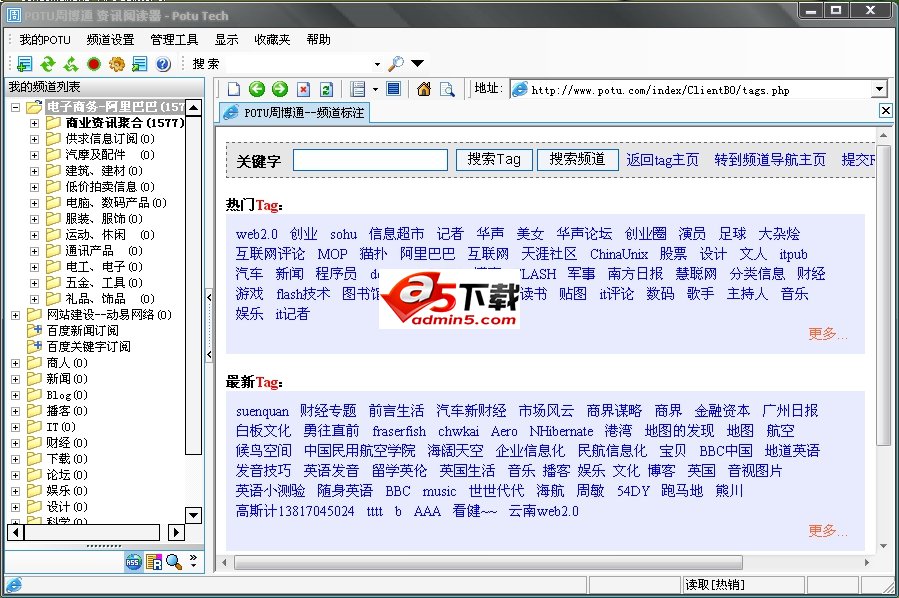This screenshot has width=899, height=598.
Task: Click the 搜索Tag button
Action: [x=494, y=159]
